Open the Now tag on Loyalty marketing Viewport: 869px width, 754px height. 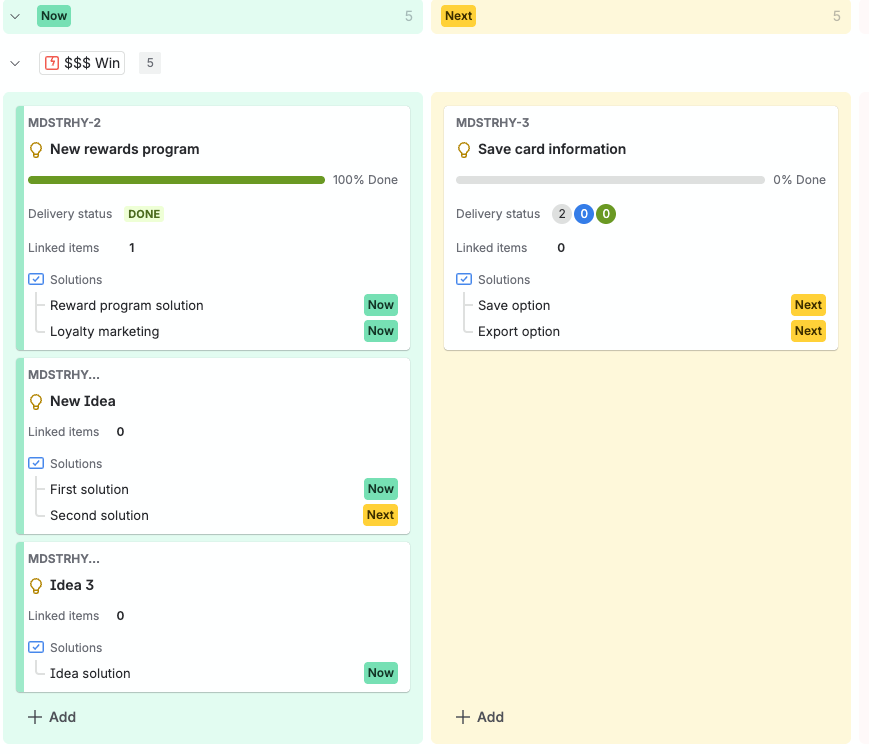point(381,331)
